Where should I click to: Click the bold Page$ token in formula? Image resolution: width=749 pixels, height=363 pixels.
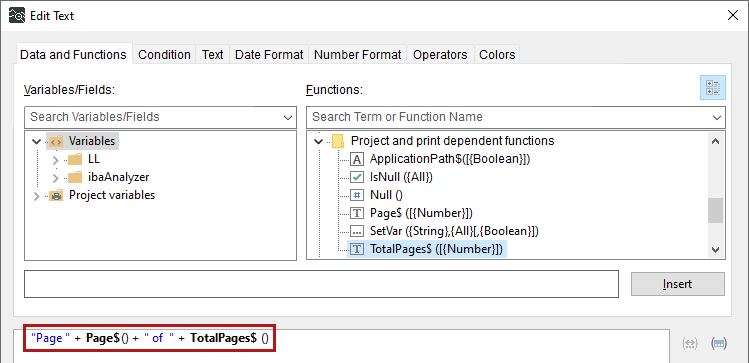pyautogui.click(x=102, y=339)
